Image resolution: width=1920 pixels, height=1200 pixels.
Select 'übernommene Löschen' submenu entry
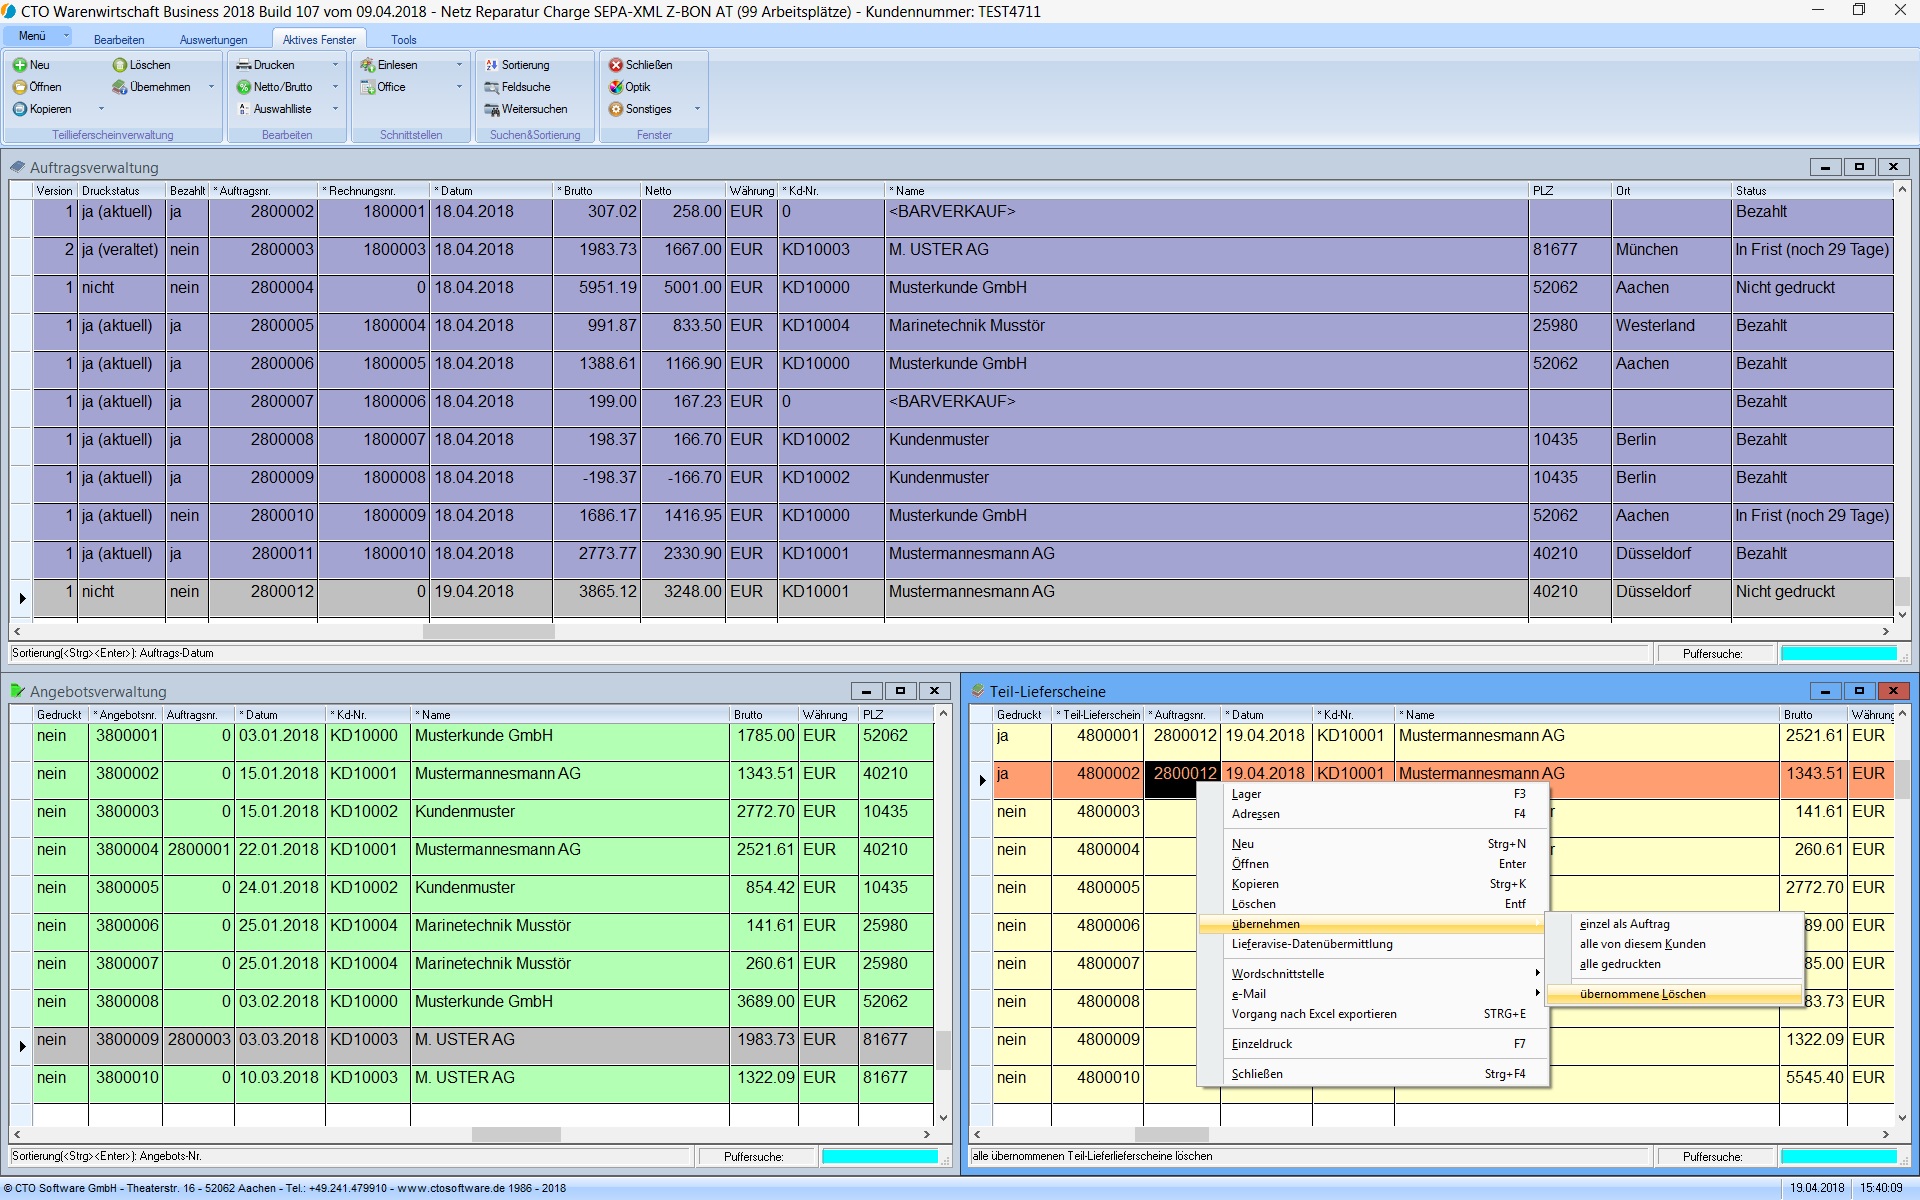pyautogui.click(x=1642, y=994)
